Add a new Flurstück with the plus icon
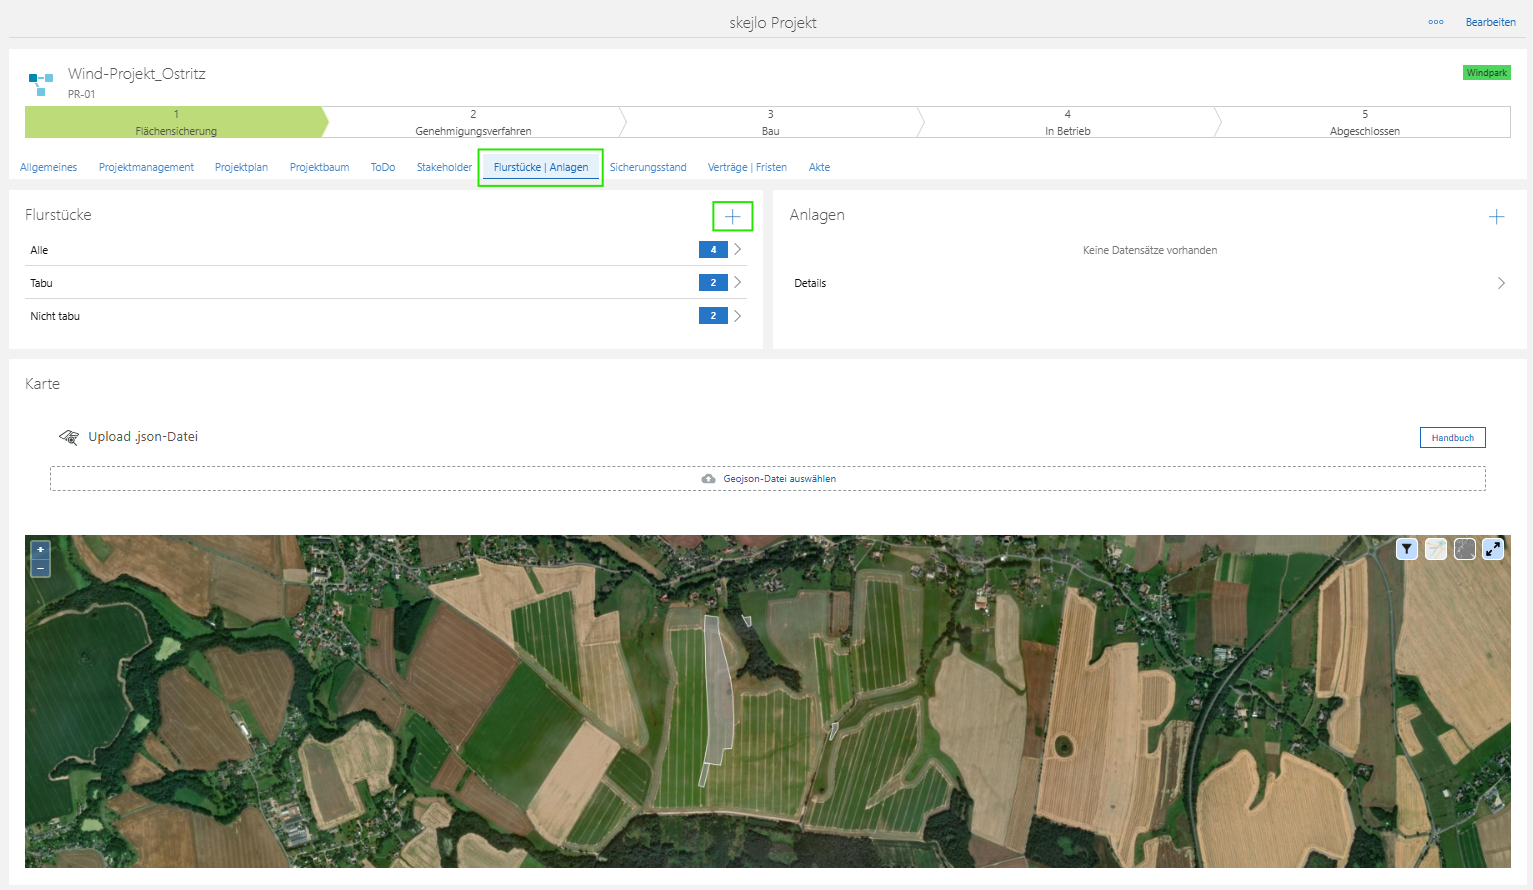1533x890 pixels. click(732, 216)
